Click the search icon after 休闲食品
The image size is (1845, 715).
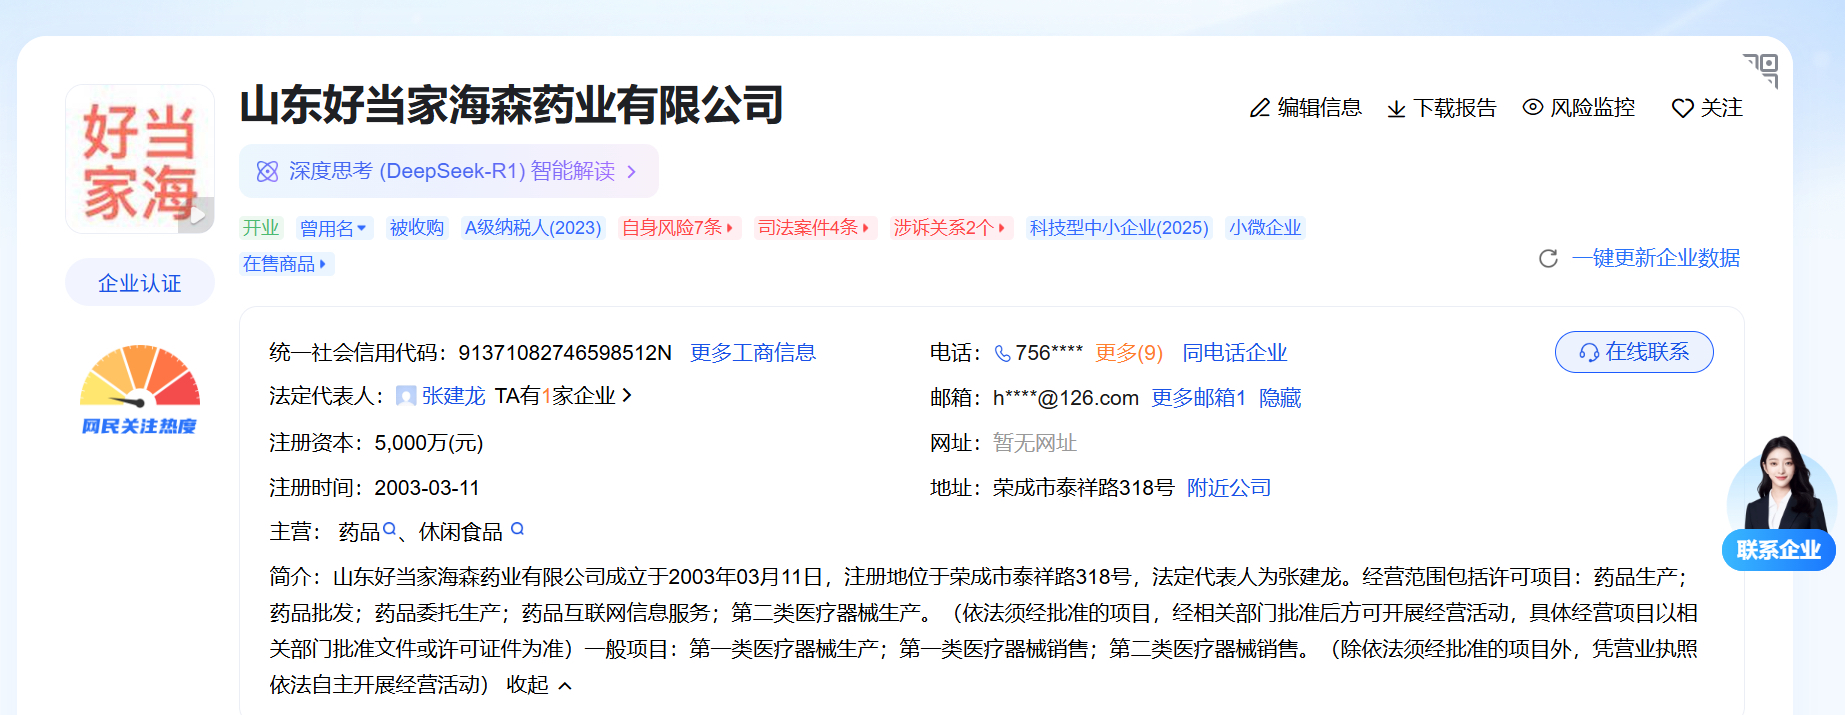517,529
